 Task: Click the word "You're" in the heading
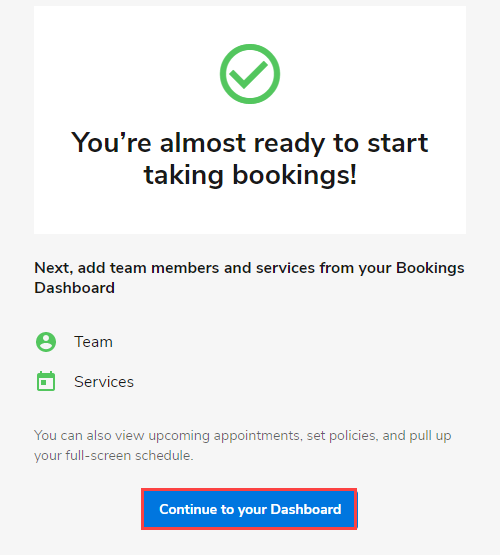(111, 143)
